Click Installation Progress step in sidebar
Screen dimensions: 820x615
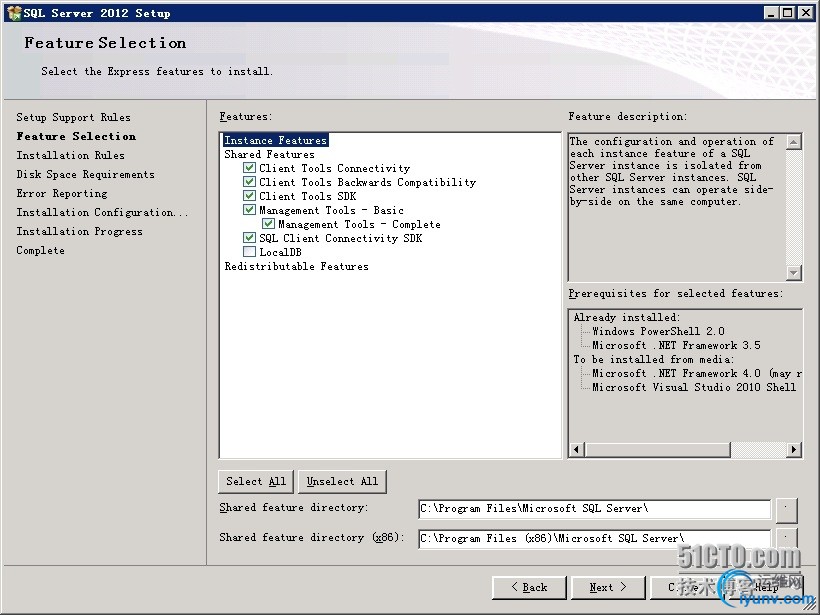click(x=79, y=231)
